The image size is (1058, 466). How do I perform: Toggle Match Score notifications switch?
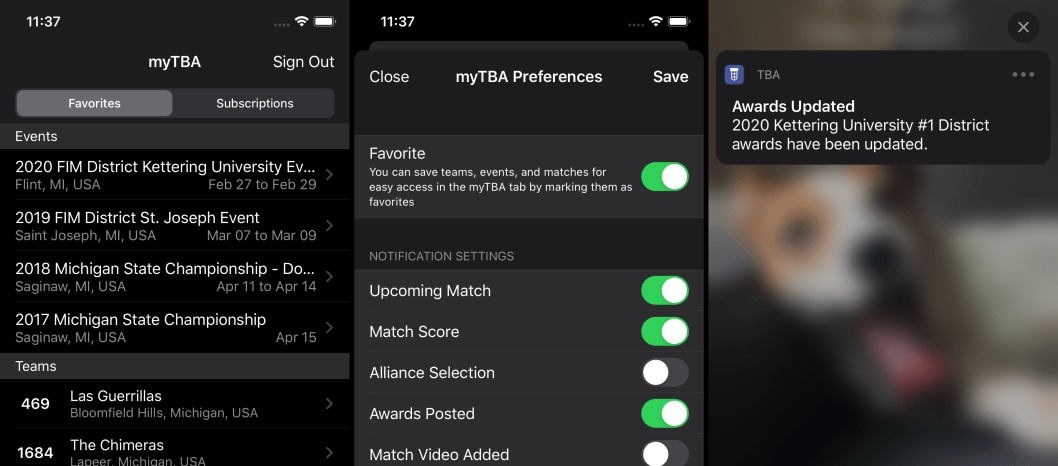(665, 332)
